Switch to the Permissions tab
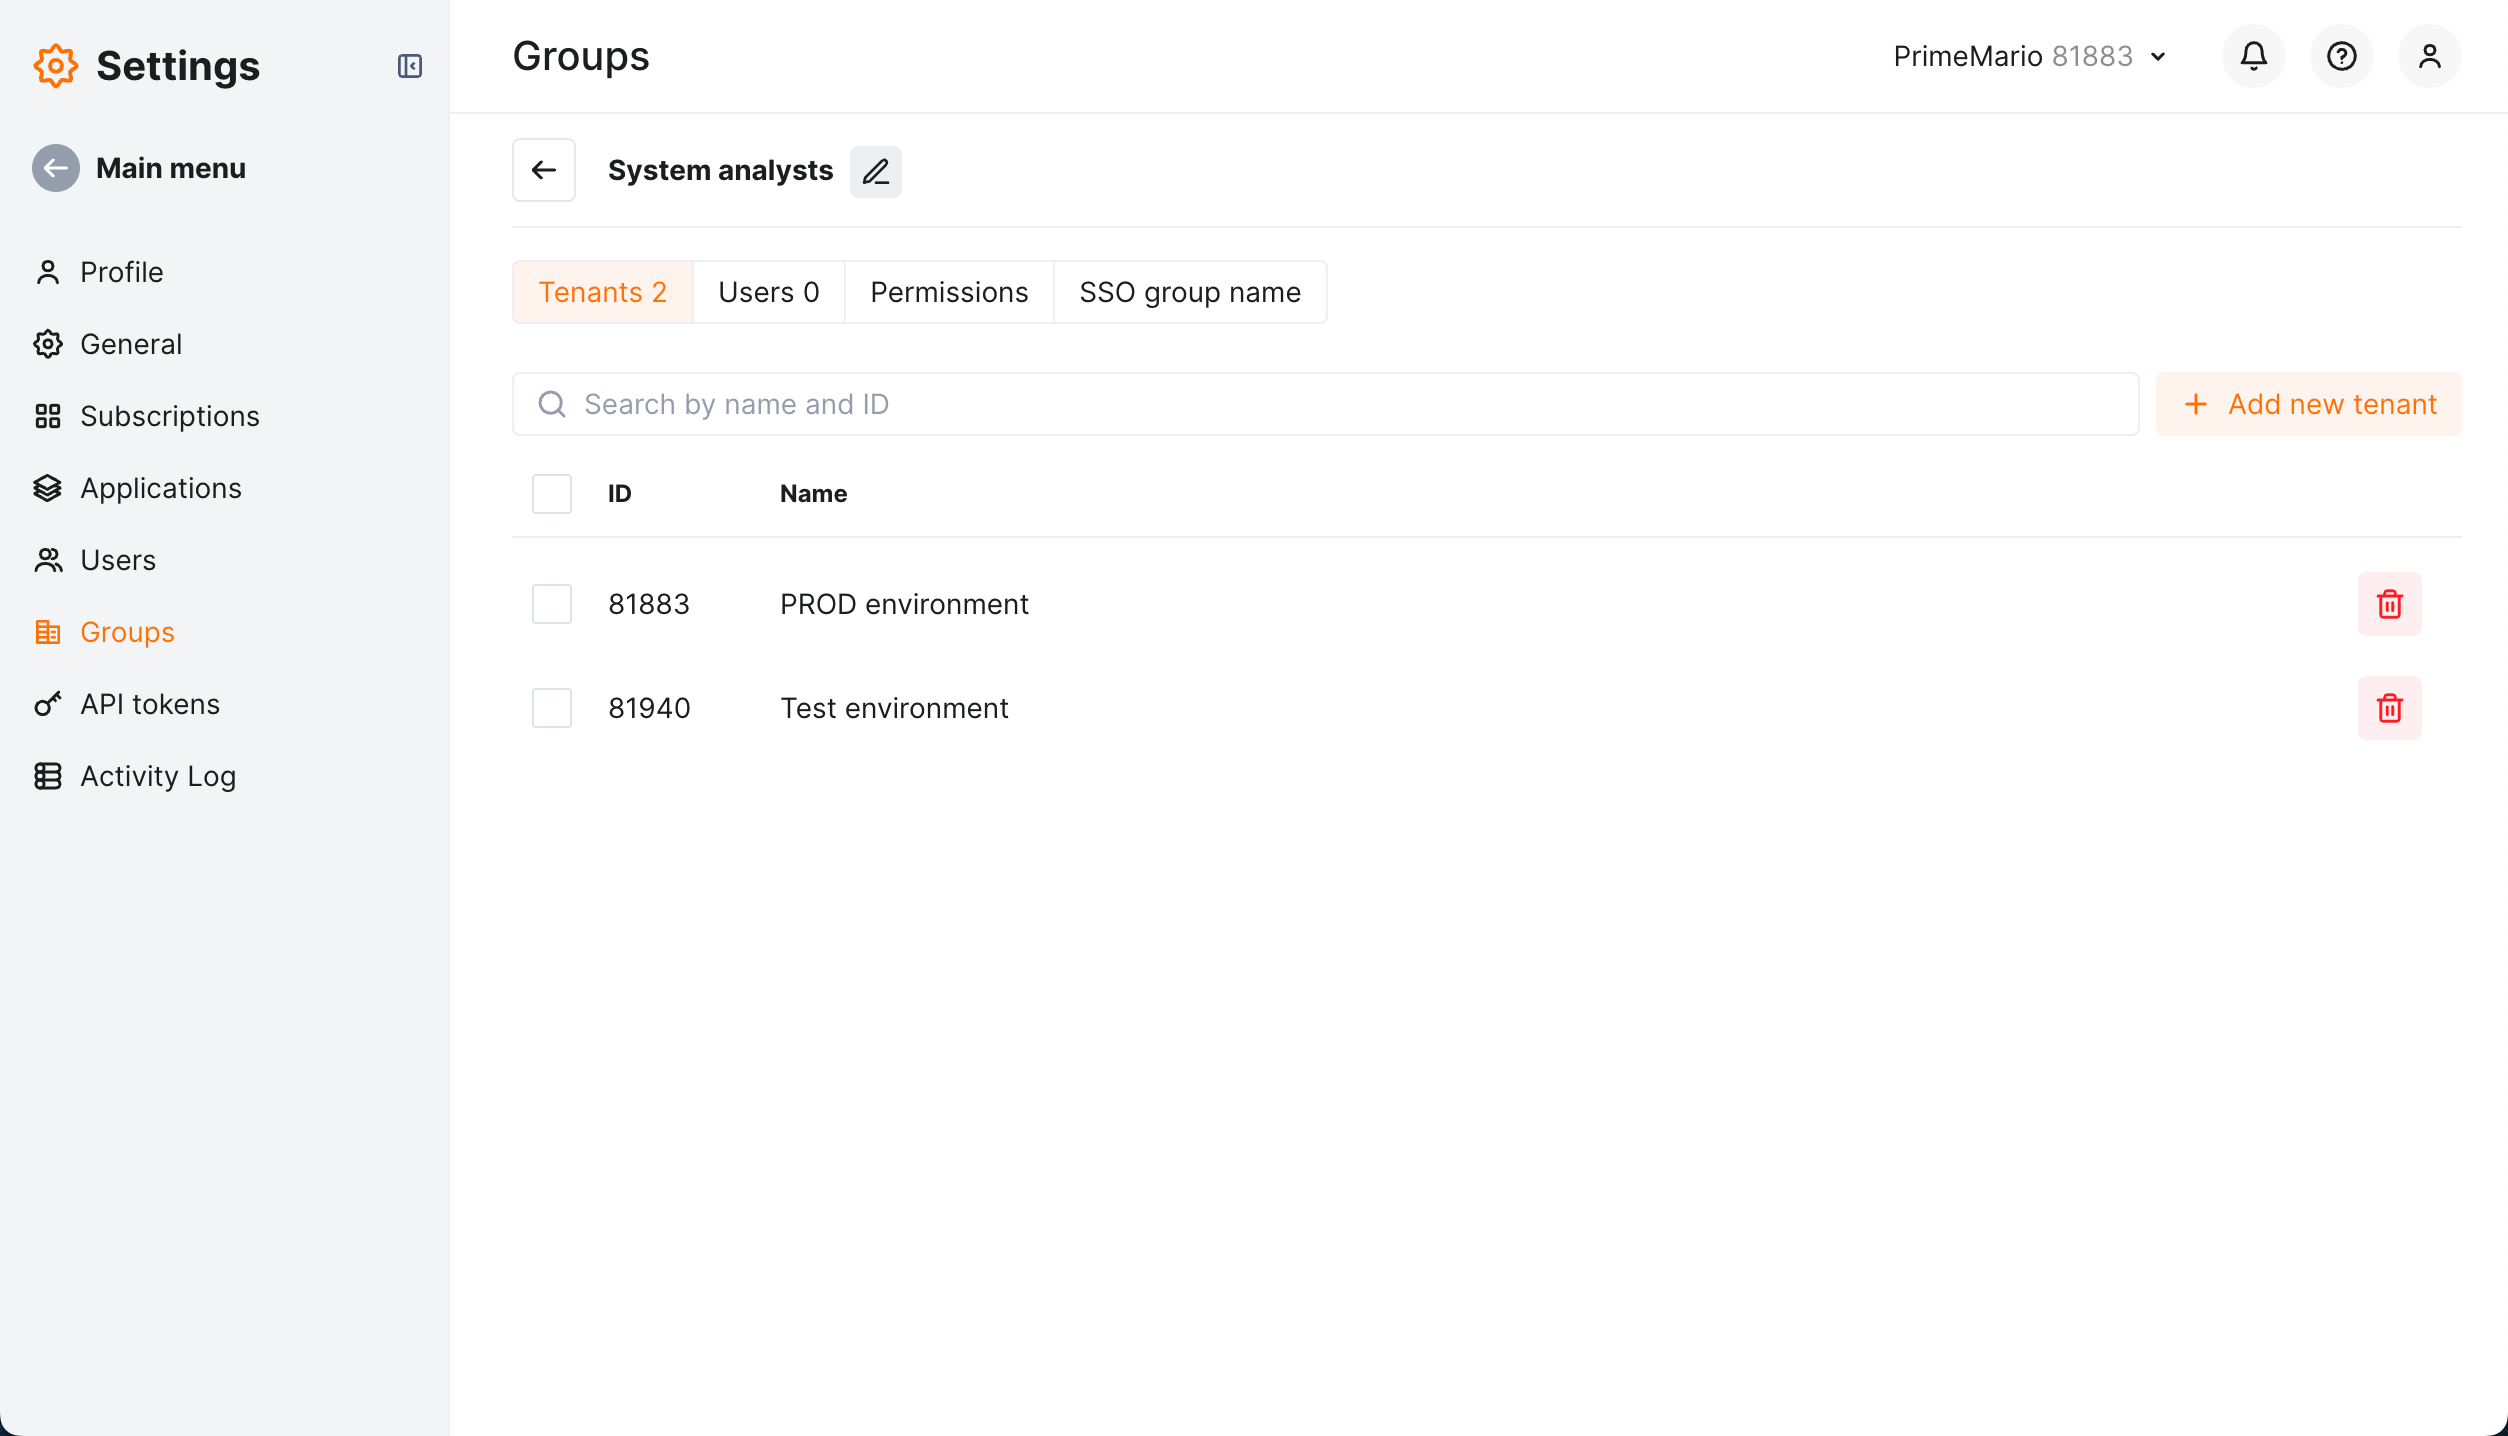Viewport: 2508px width, 1436px height. coord(948,292)
